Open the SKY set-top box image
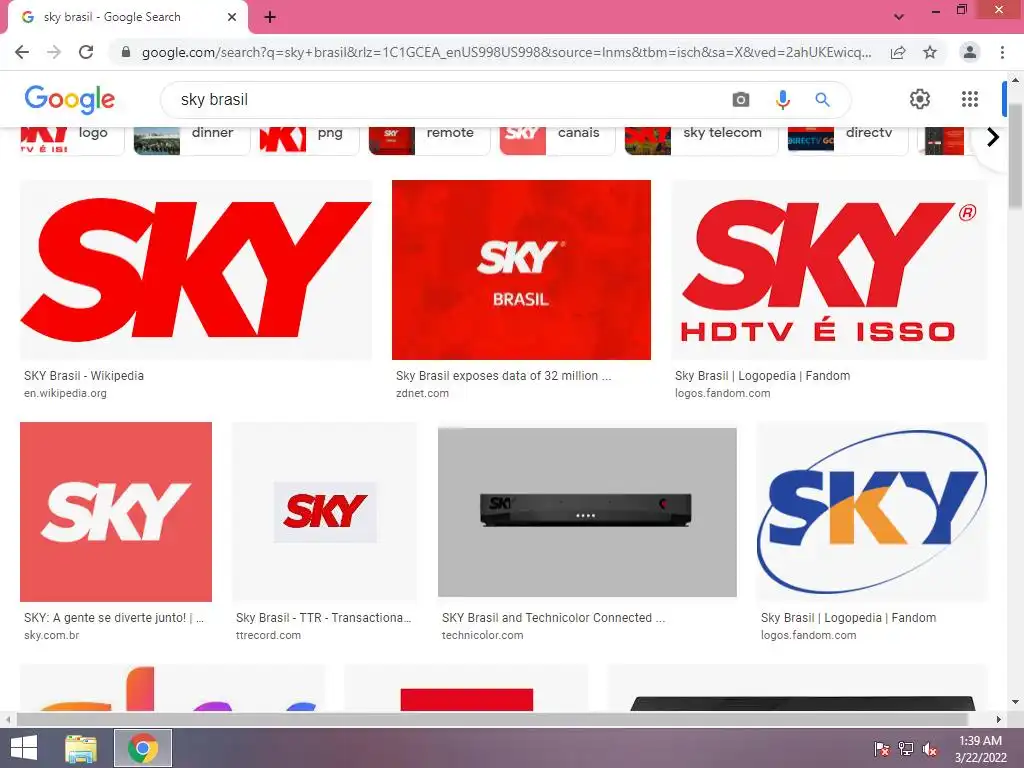The width and height of the screenshot is (1024, 768). click(587, 511)
